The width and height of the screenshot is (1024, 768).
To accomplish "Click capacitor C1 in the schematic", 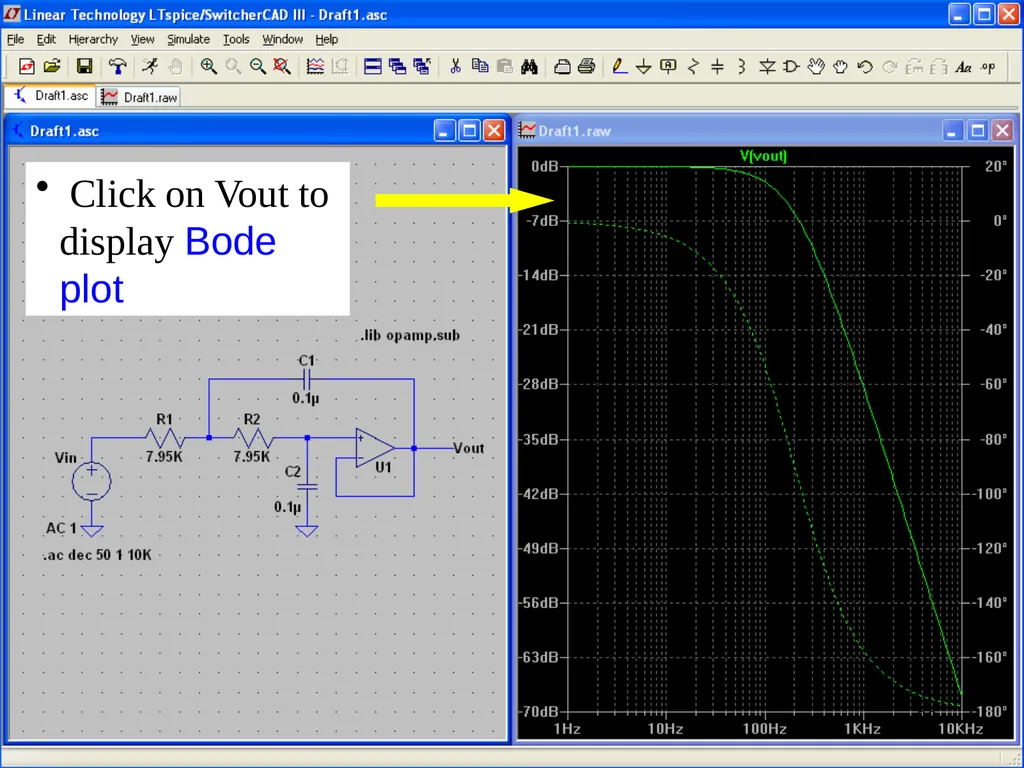I will 306,379.
